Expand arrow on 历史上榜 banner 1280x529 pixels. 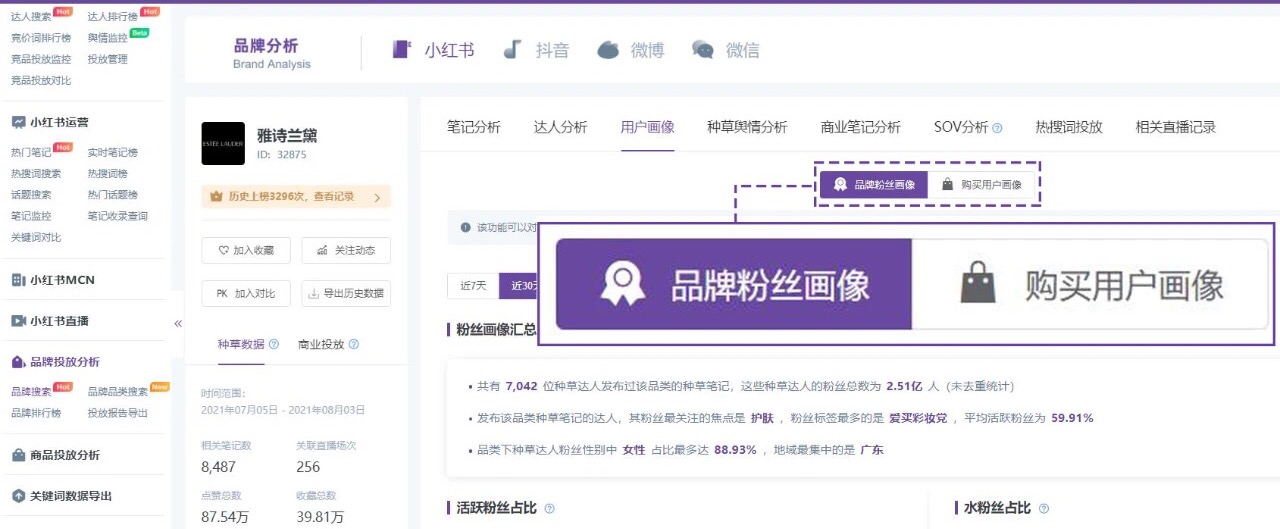tap(377, 197)
